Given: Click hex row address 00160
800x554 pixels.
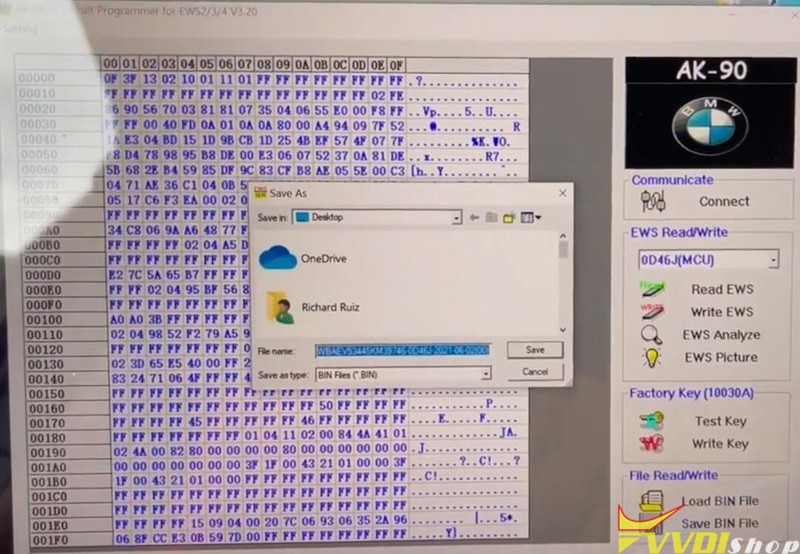Looking at the screenshot, I should pos(46,409).
